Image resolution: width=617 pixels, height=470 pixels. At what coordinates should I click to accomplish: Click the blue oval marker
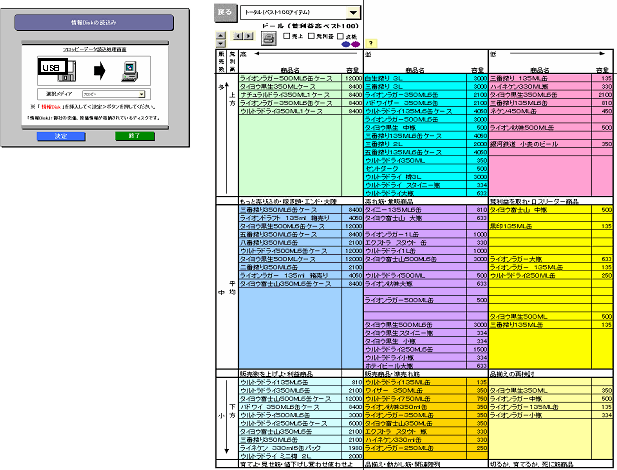pyautogui.click(x=345, y=44)
